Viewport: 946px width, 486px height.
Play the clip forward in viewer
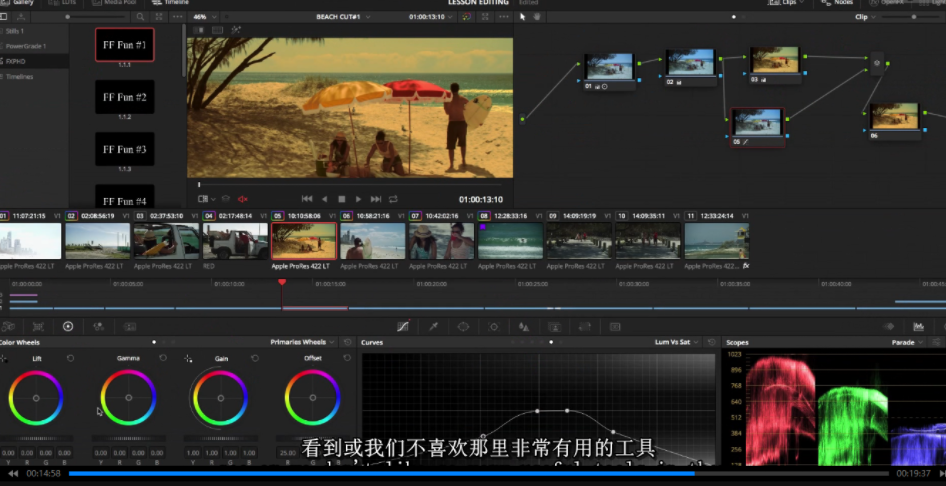[x=358, y=199]
